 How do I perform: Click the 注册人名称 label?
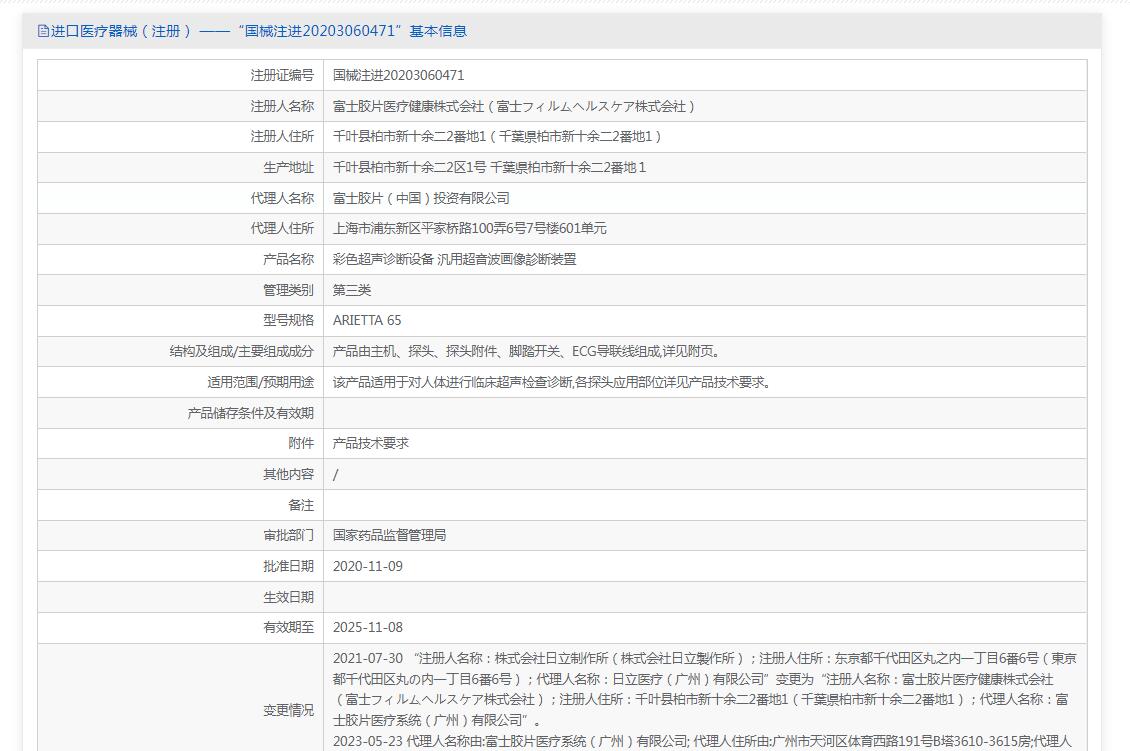(282, 106)
